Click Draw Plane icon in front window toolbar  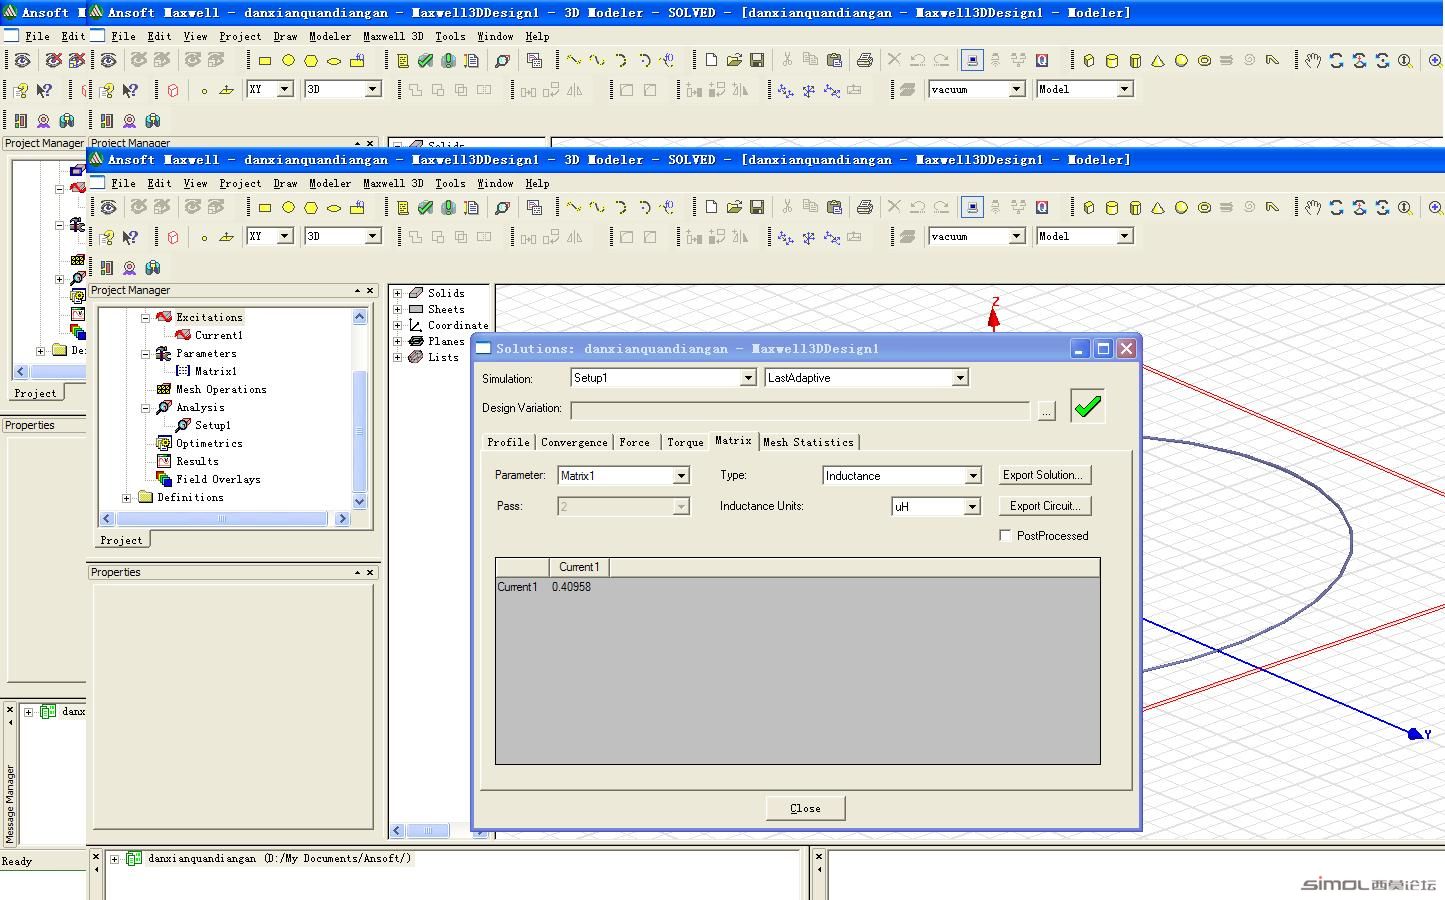227,237
